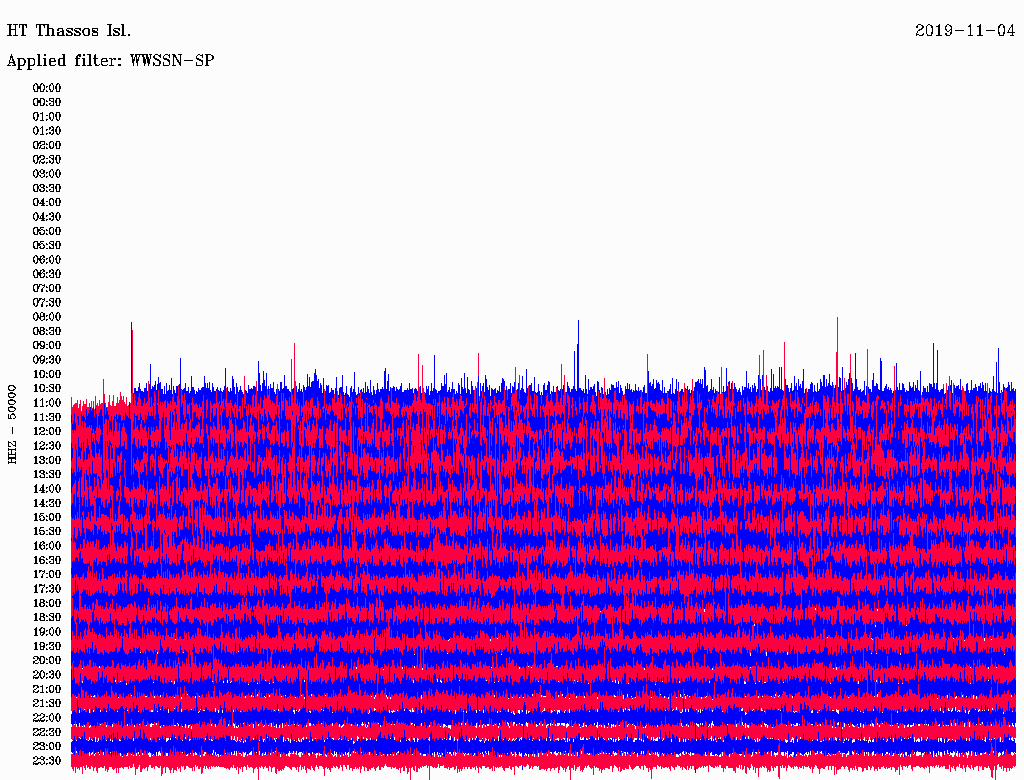Select the 00:00 time label
The image size is (1024, 780).
click(x=47, y=88)
